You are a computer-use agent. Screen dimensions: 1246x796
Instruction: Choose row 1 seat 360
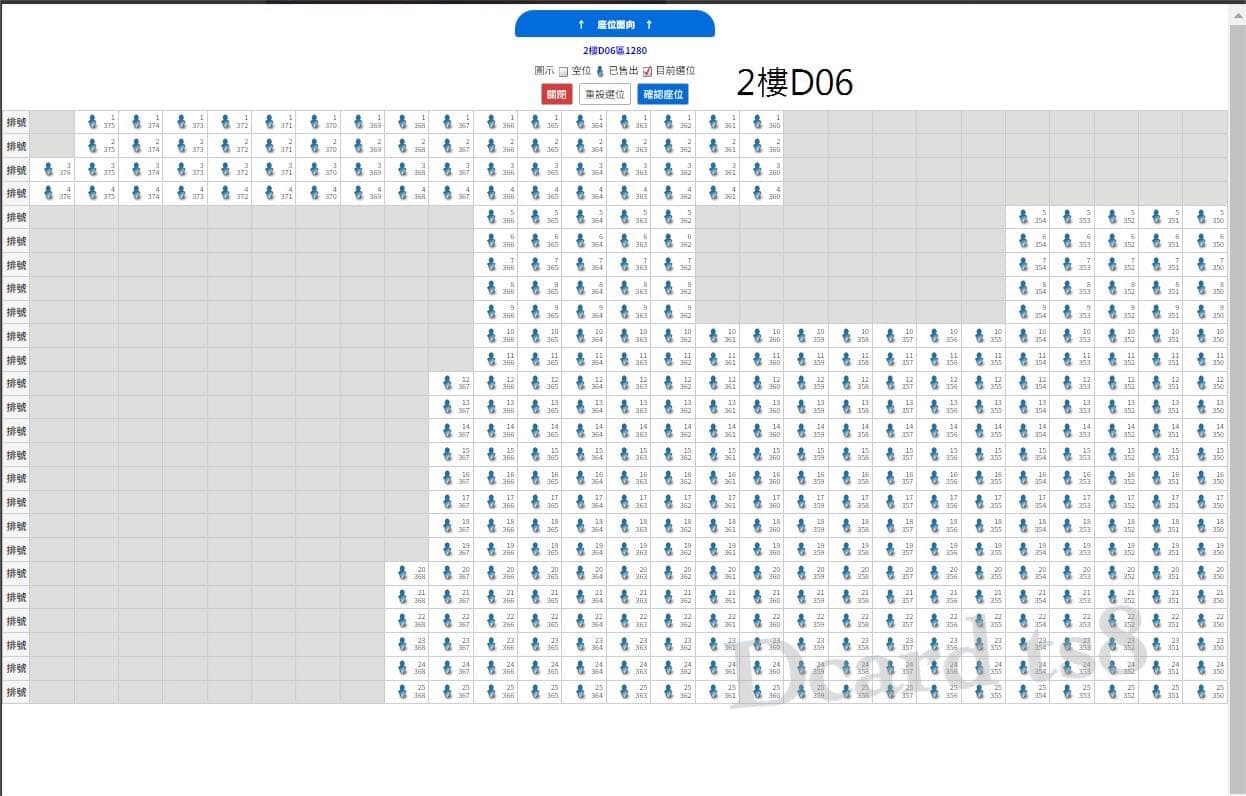[761, 122]
